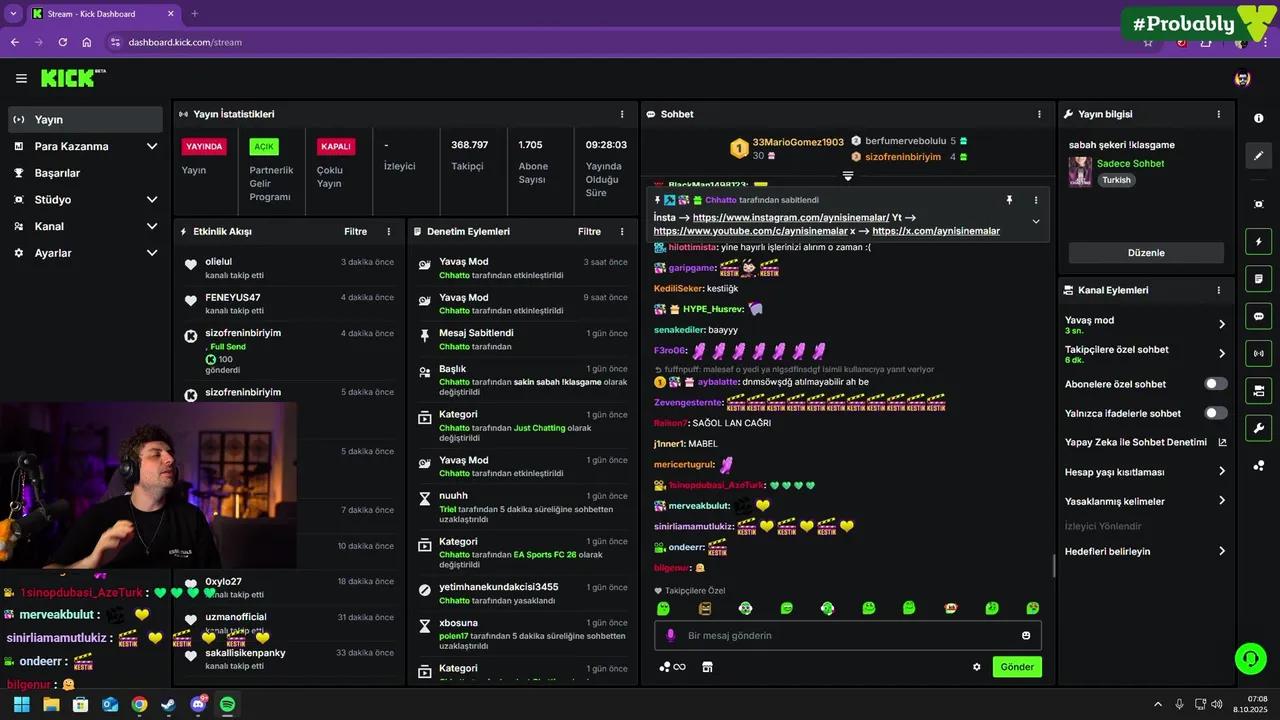1280x720 pixels.
Task: Toggle Yalnızca ifadelerle sohbet switch
Action: (x=1216, y=413)
